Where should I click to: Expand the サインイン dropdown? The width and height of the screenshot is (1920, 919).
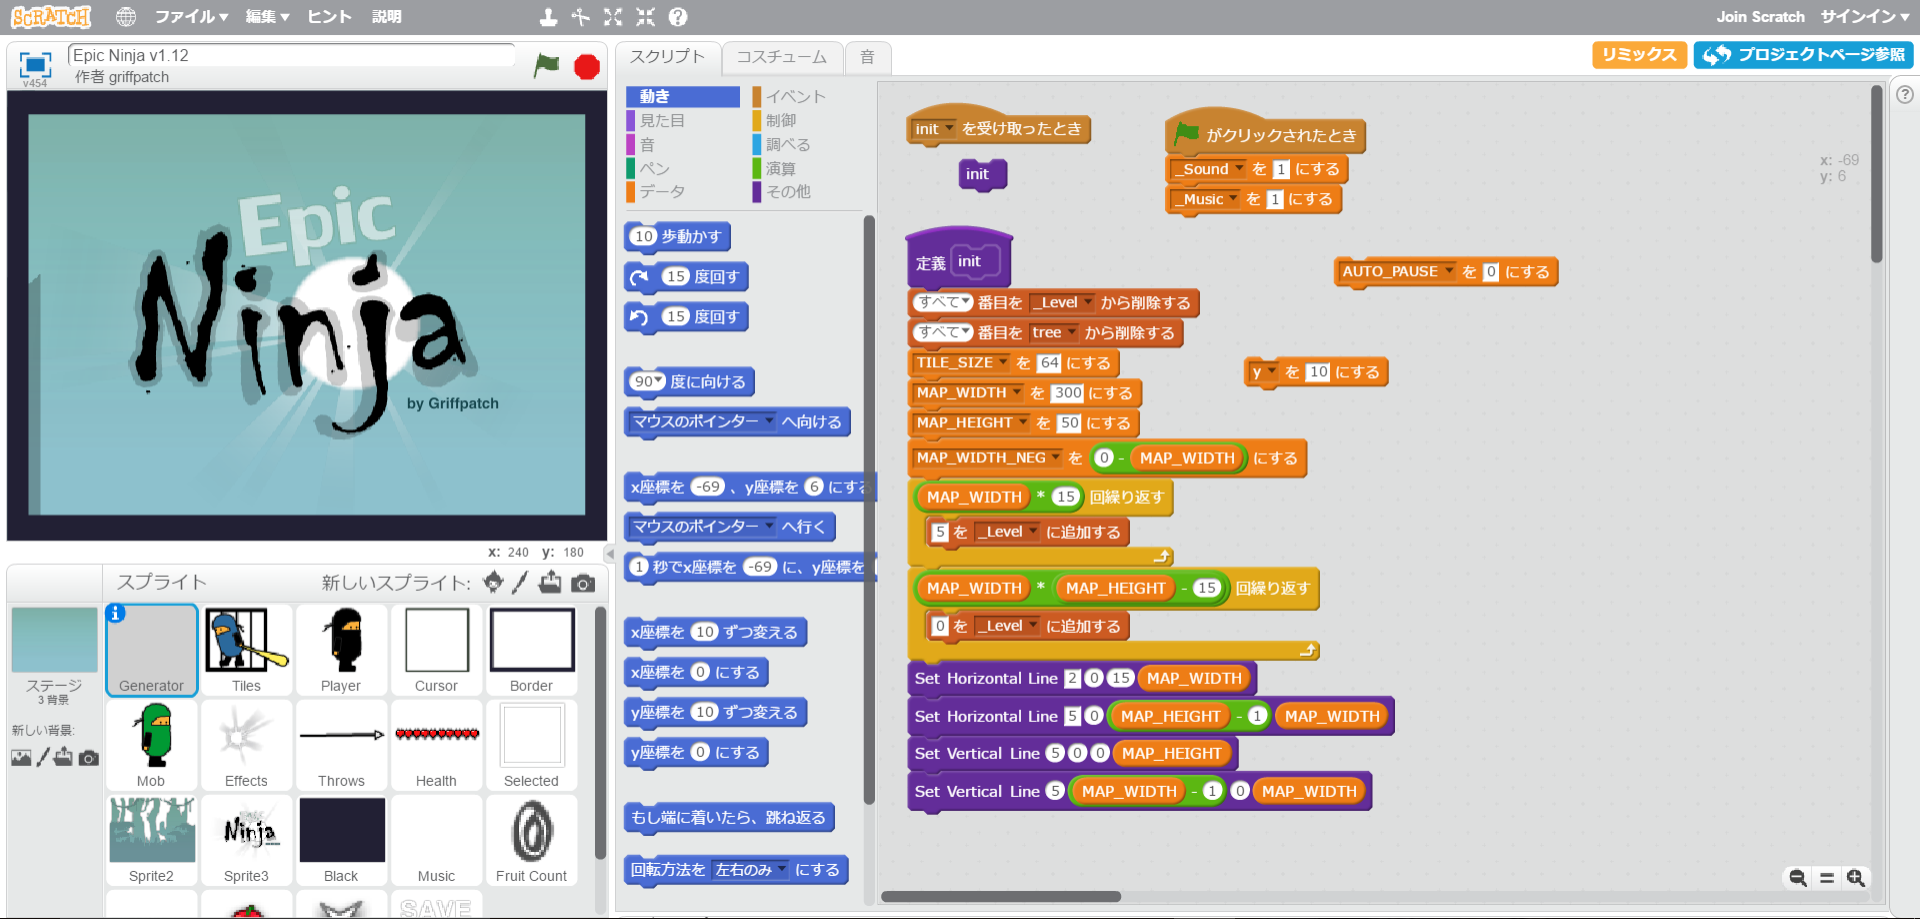coord(1863,17)
